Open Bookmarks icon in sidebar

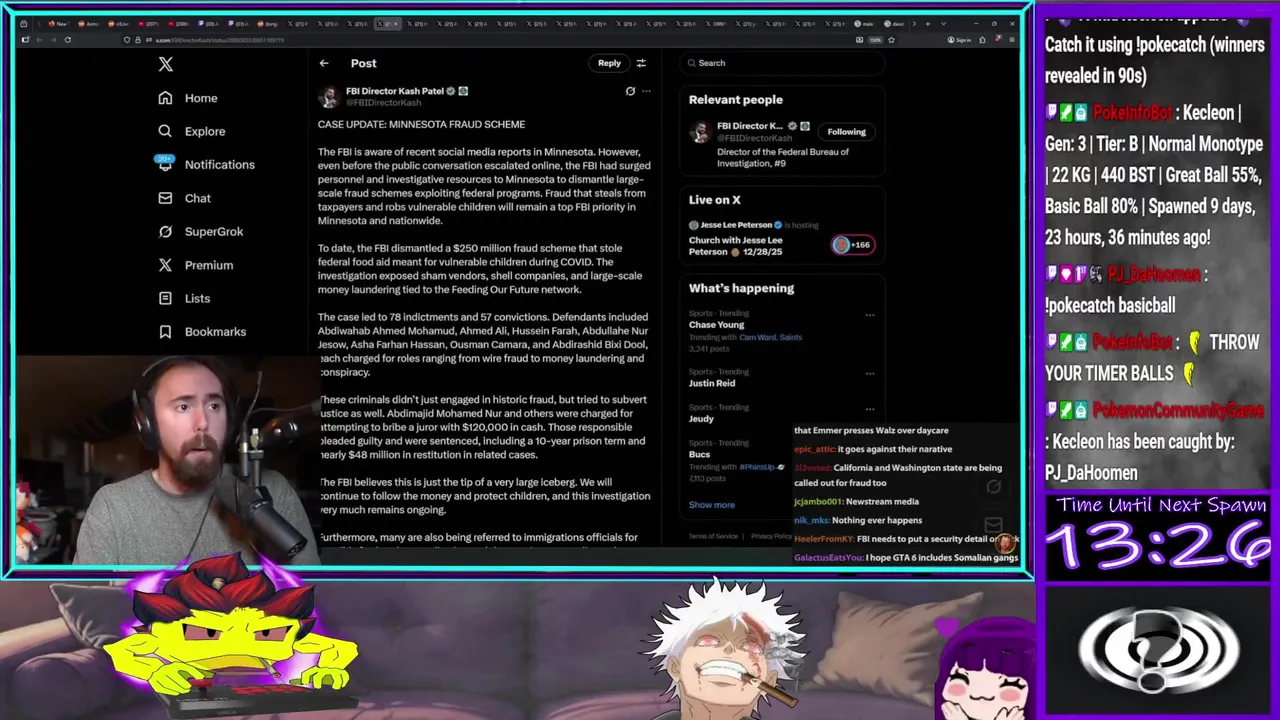click(x=165, y=331)
